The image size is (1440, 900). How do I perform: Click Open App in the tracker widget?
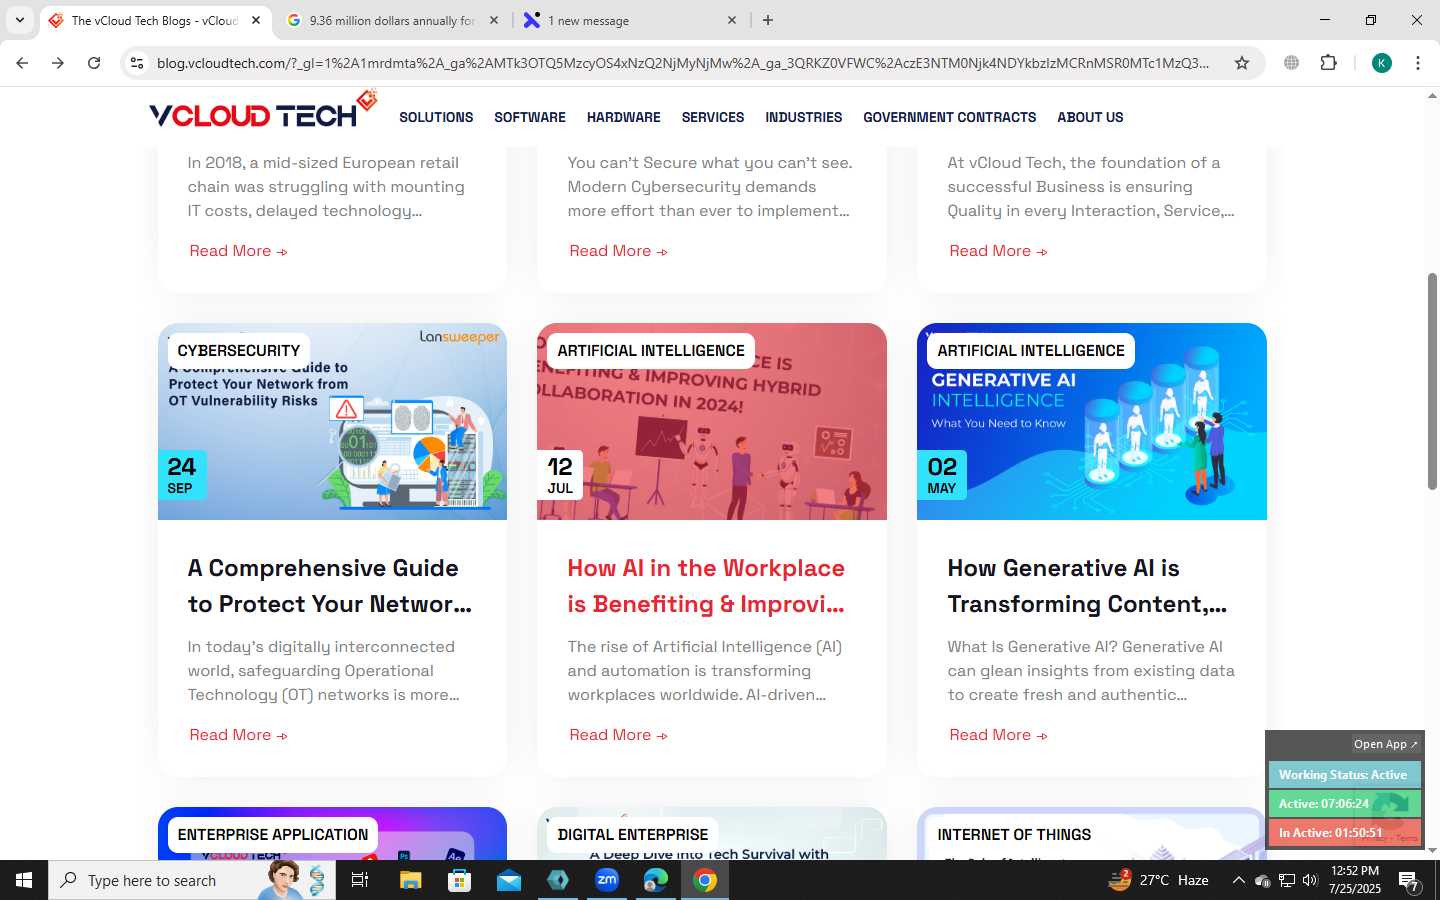[x=1385, y=744]
